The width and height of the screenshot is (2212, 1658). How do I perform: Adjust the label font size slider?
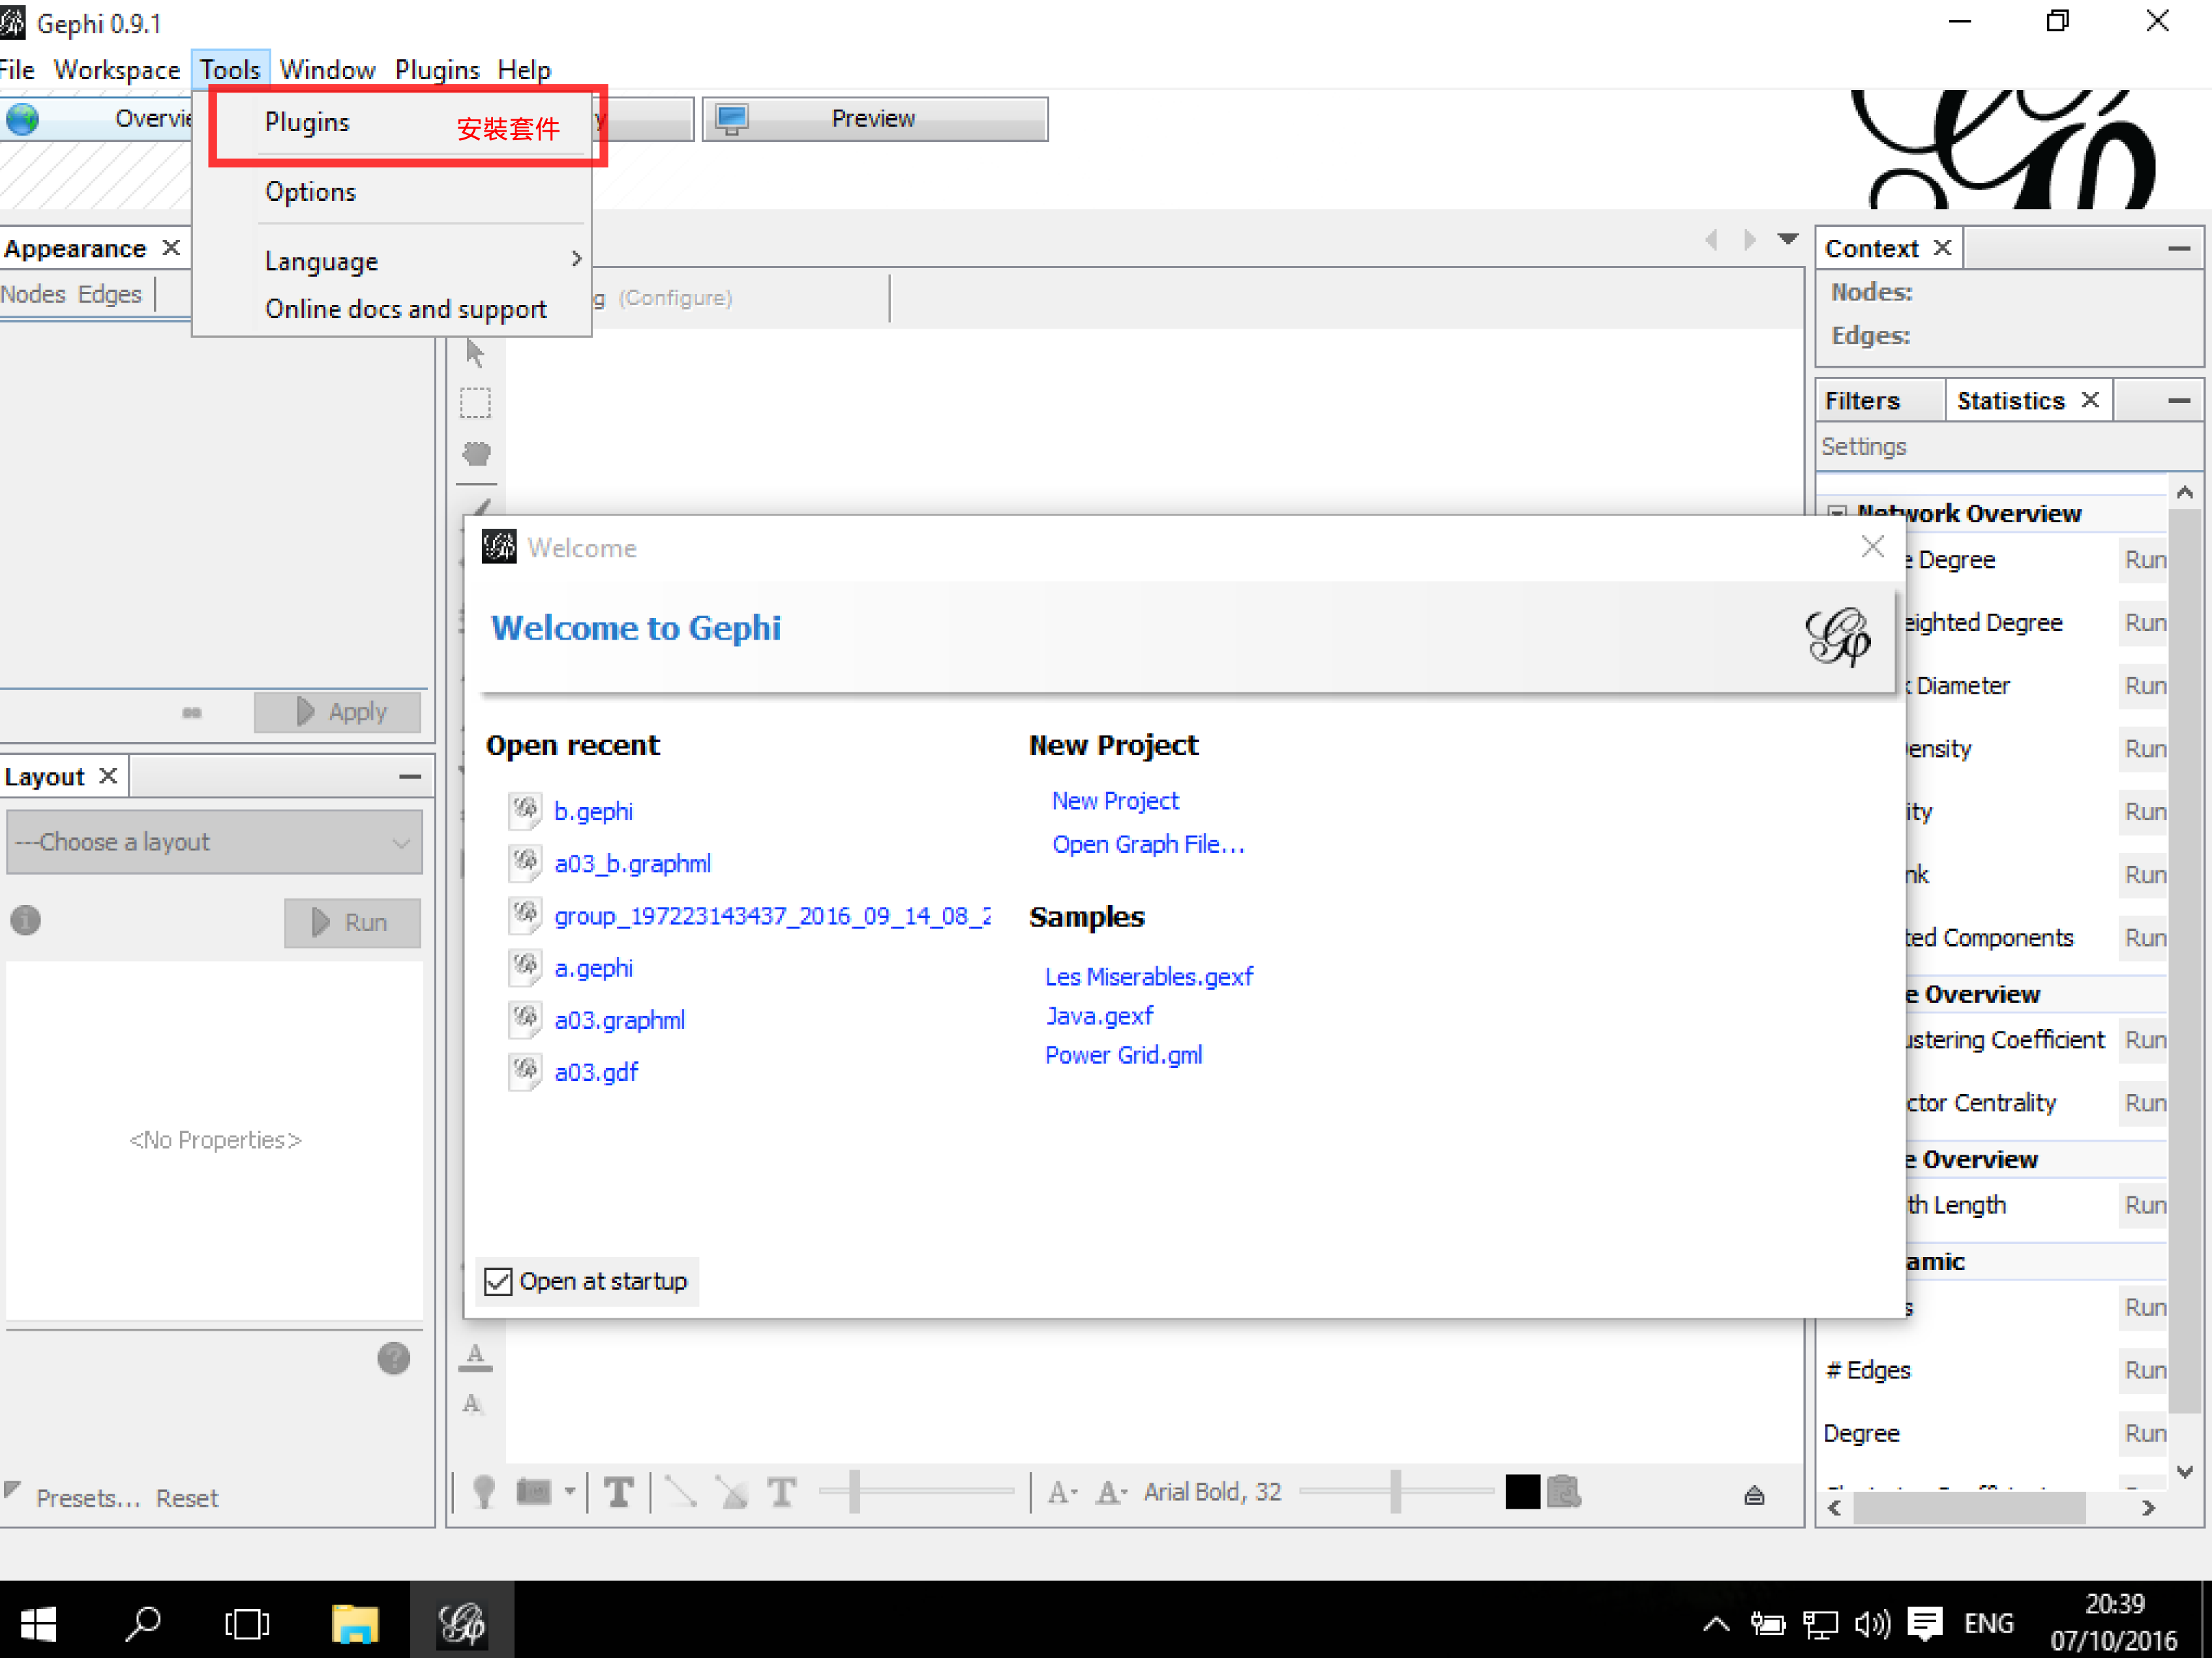coord(1395,1492)
